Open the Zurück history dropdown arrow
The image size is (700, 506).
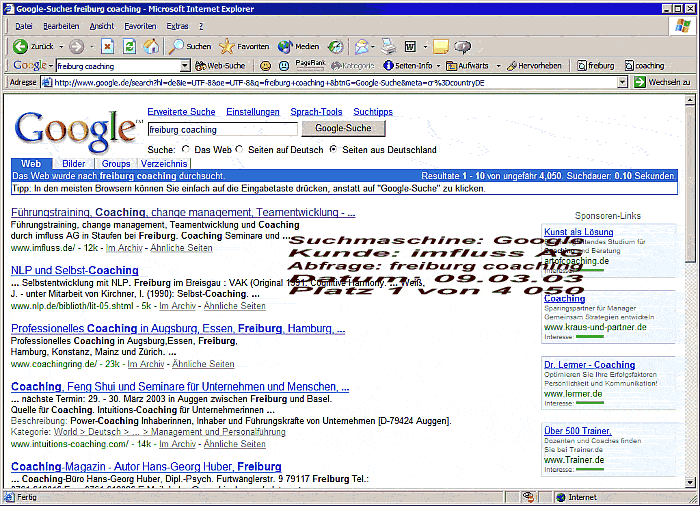point(61,46)
